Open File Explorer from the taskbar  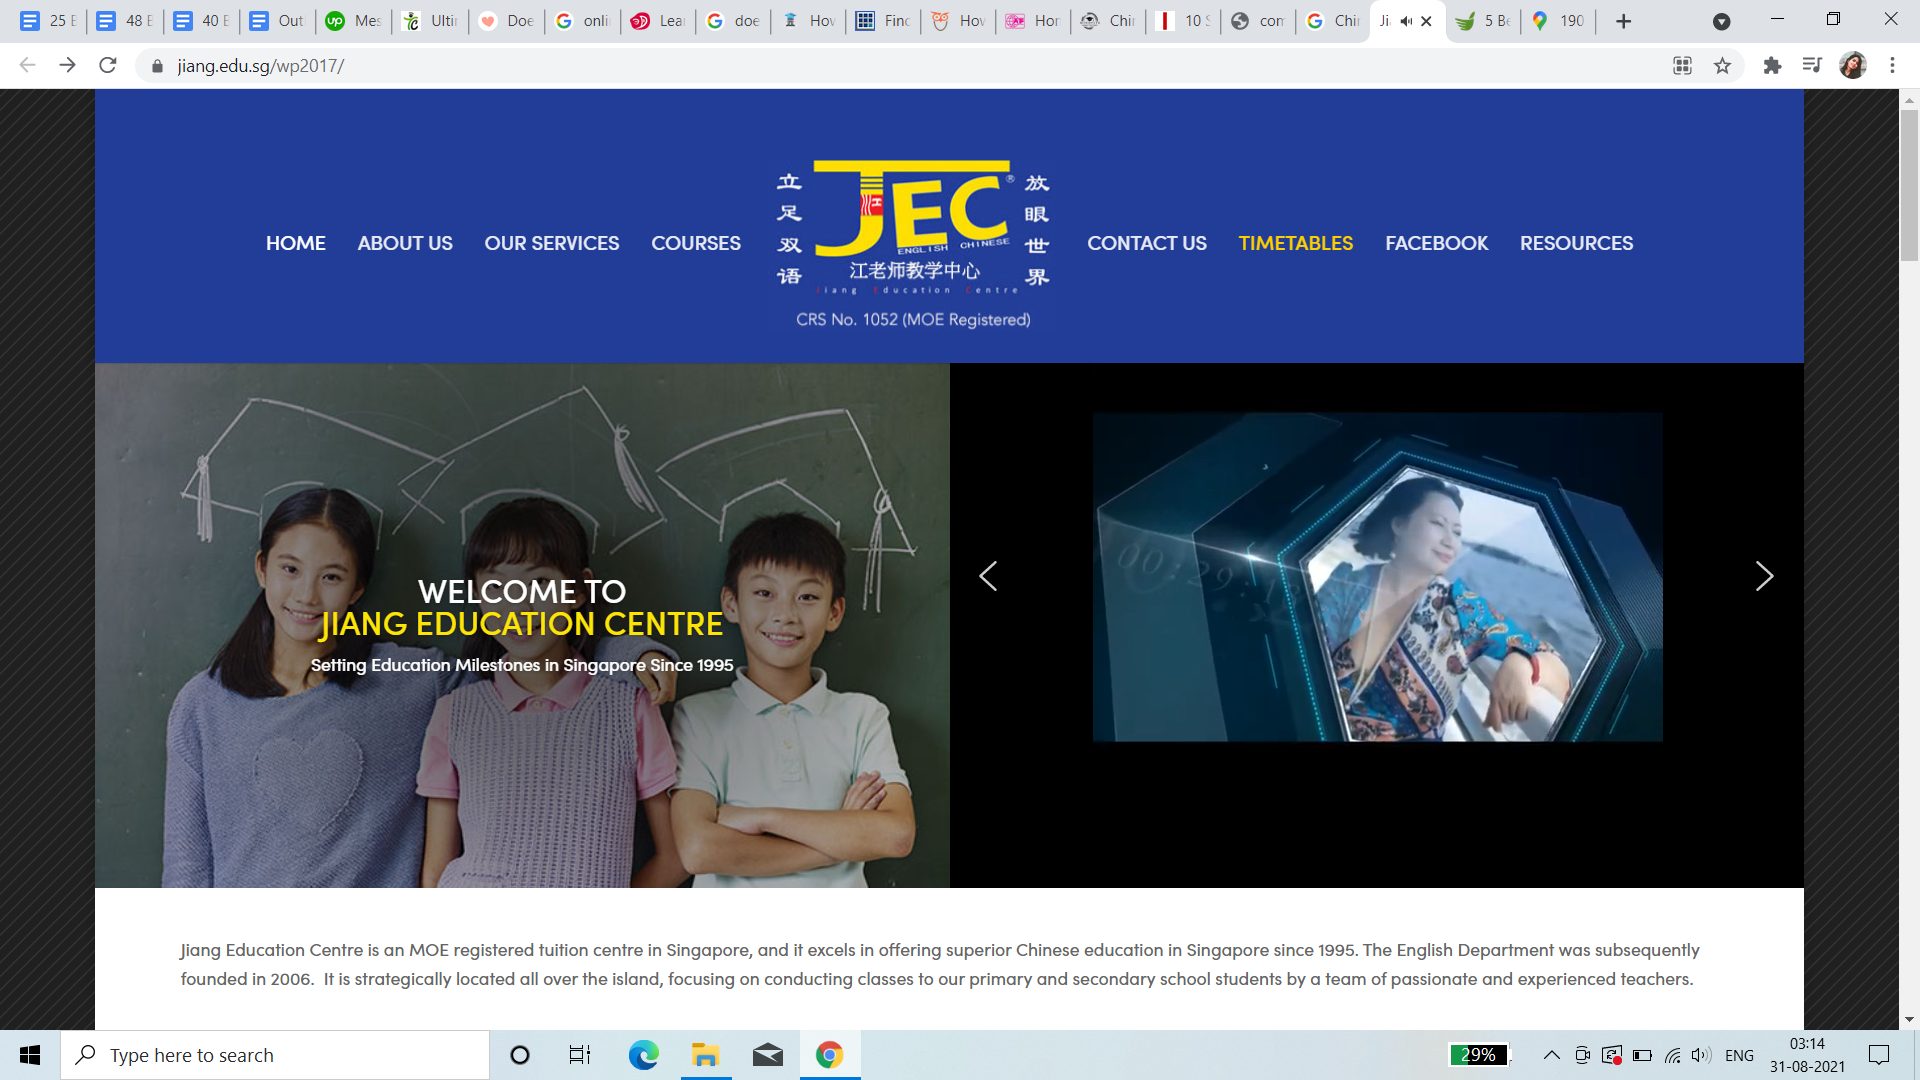[705, 1055]
